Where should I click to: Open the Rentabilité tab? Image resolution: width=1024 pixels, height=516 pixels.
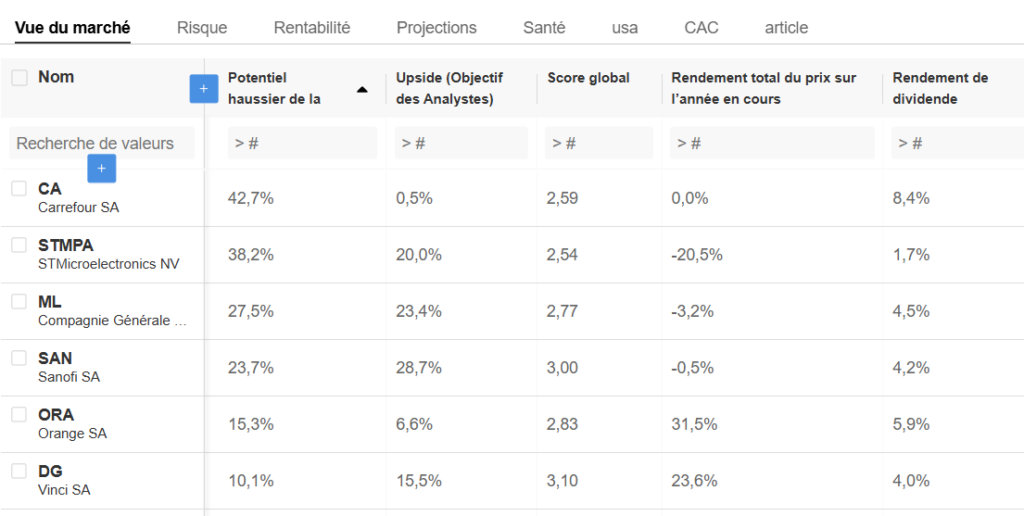(x=312, y=28)
